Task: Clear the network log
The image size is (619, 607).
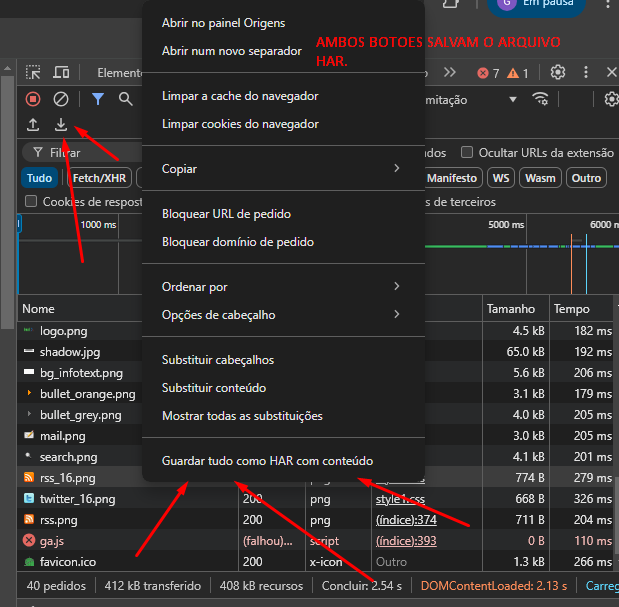Action: (61, 99)
